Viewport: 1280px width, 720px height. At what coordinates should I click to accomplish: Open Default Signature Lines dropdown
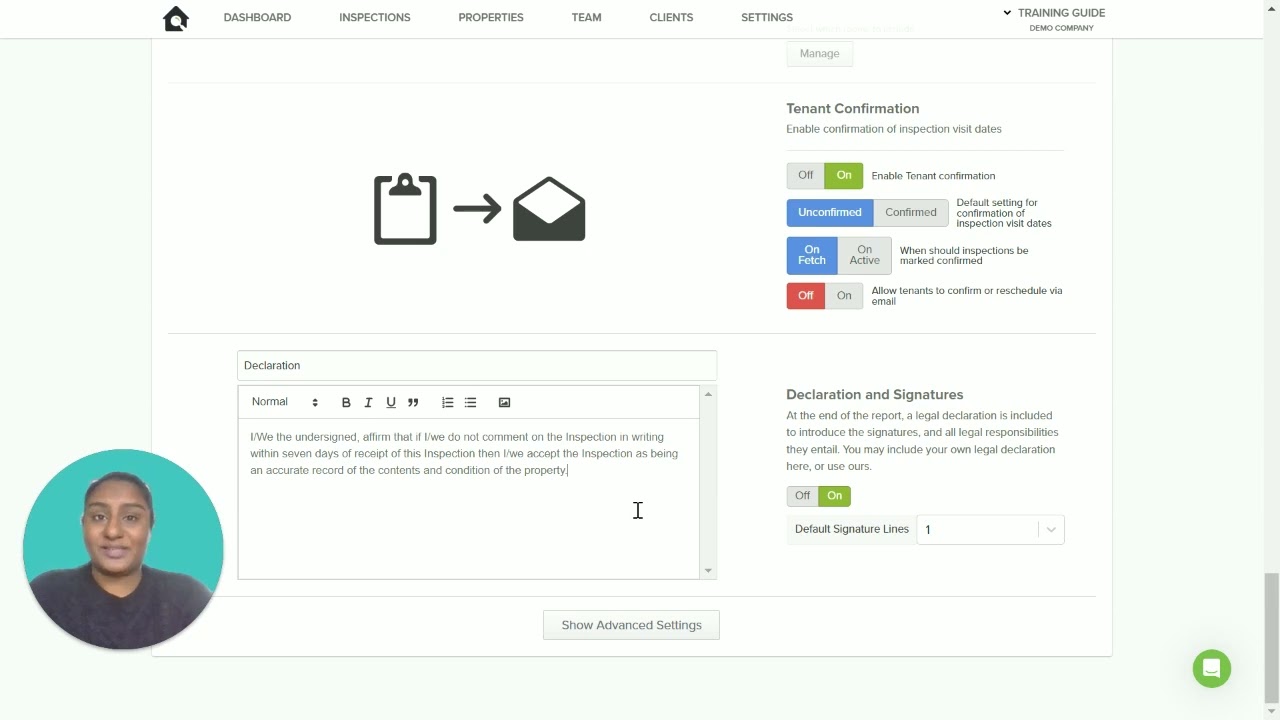coord(990,529)
